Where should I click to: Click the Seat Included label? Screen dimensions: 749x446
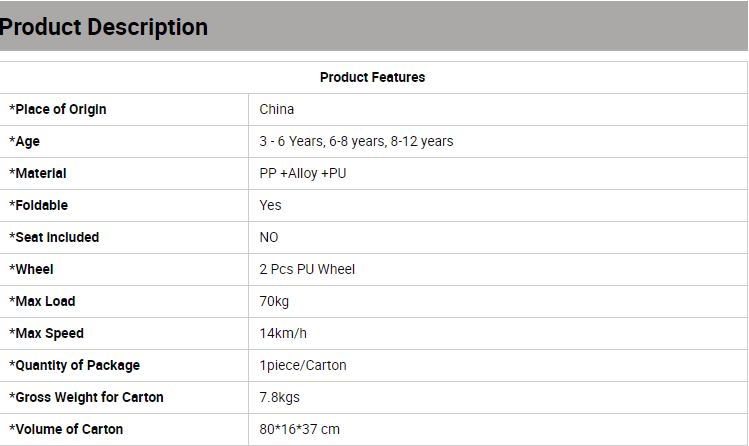pos(54,237)
